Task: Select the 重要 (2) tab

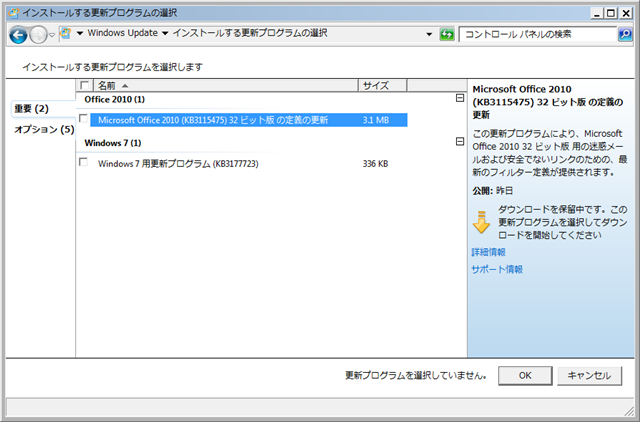Action: [32, 109]
